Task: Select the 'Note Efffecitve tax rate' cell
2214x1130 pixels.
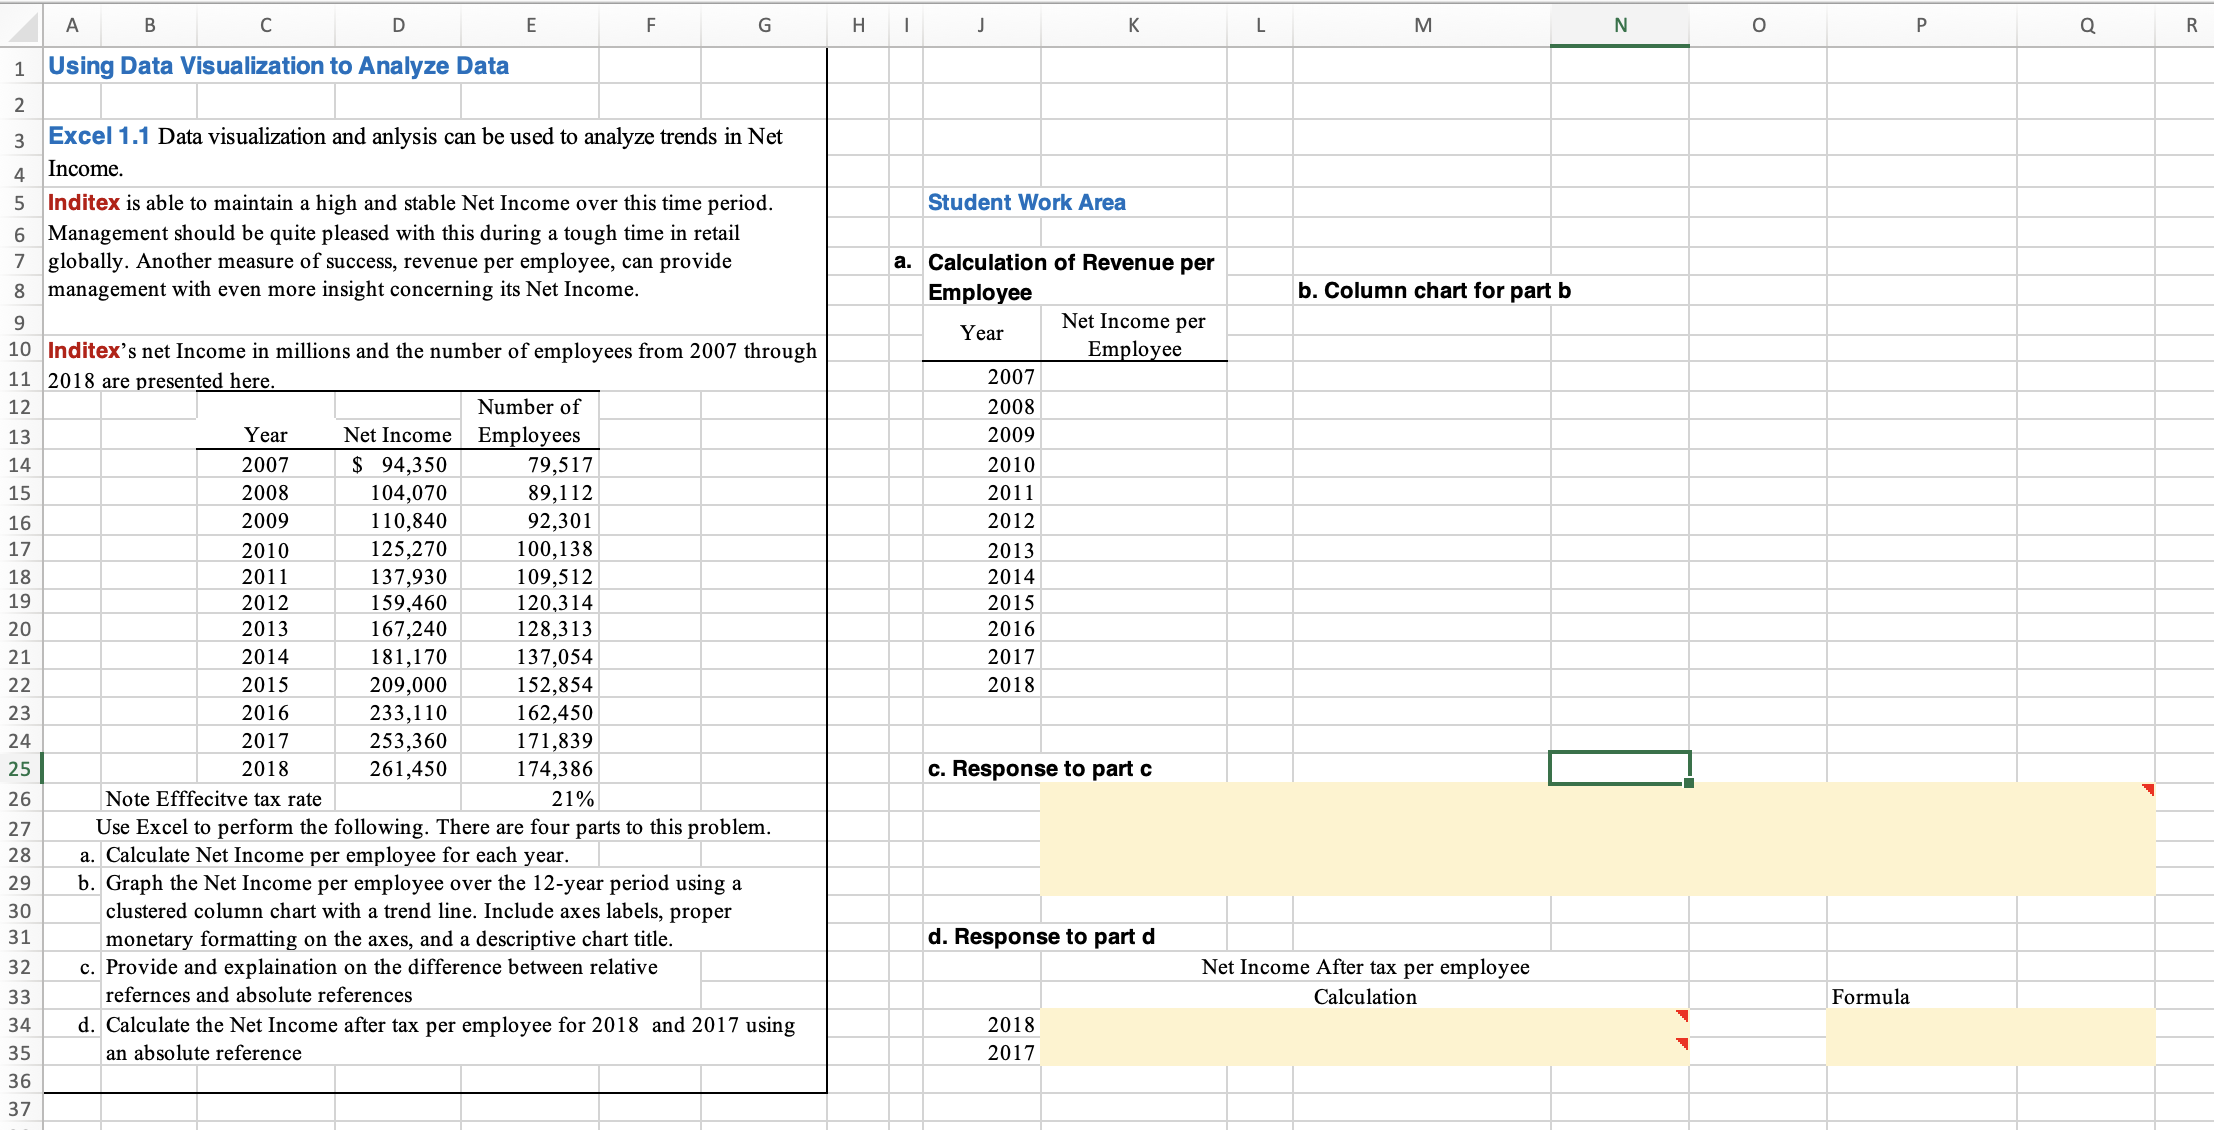Action: [215, 798]
